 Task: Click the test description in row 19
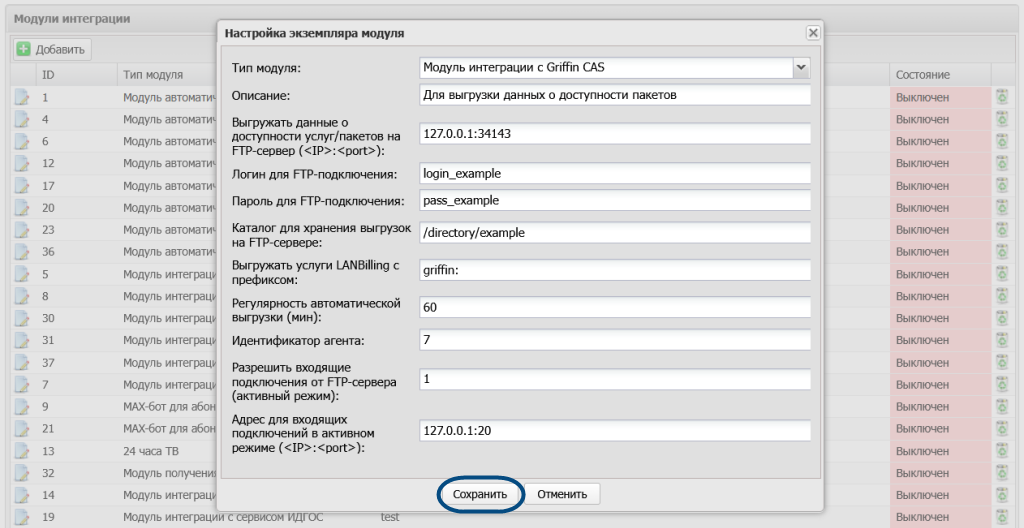click(389, 517)
